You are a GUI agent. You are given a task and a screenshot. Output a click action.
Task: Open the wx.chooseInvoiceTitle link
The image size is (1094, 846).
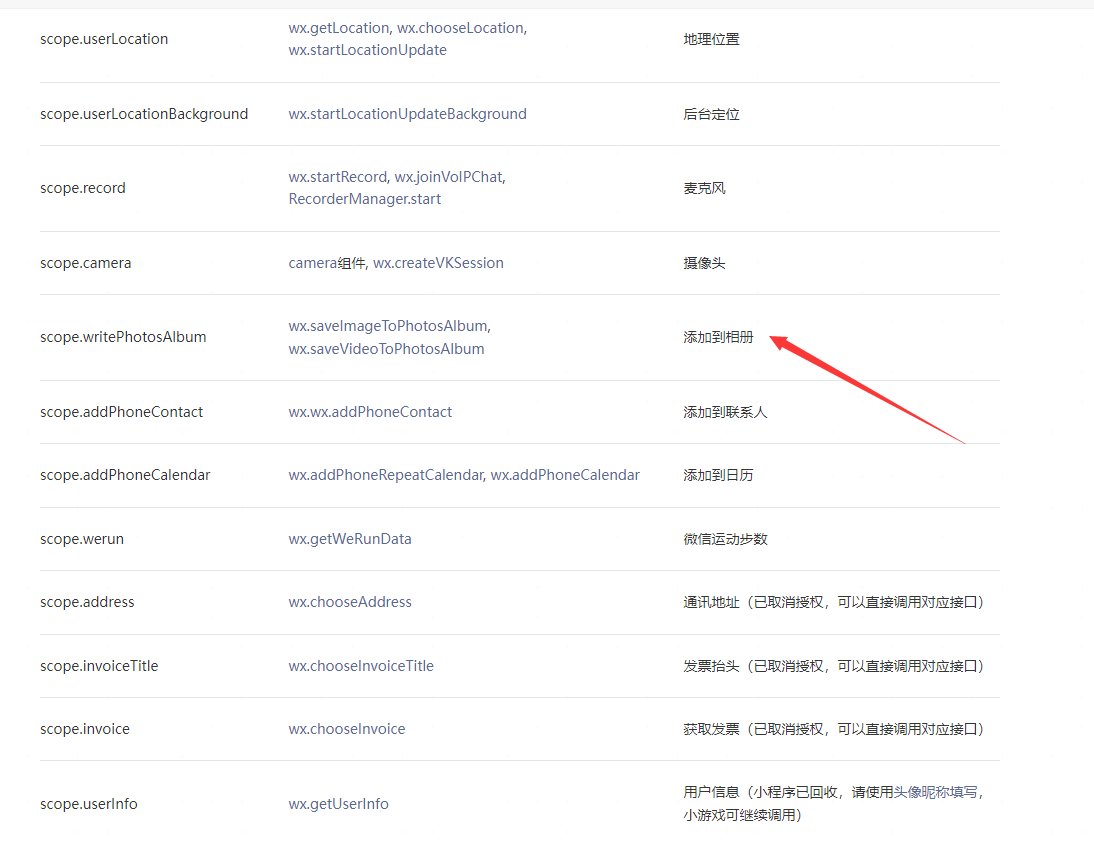(x=361, y=666)
